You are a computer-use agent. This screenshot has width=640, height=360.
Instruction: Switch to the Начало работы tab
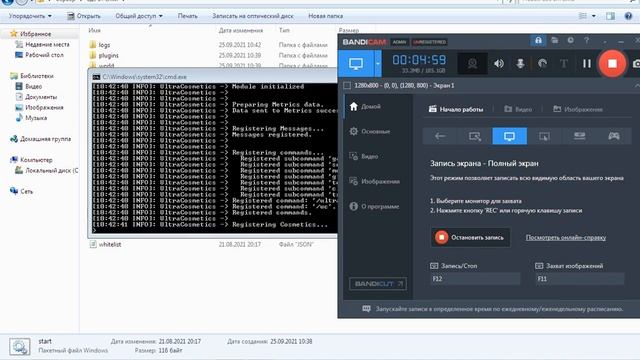(x=456, y=109)
